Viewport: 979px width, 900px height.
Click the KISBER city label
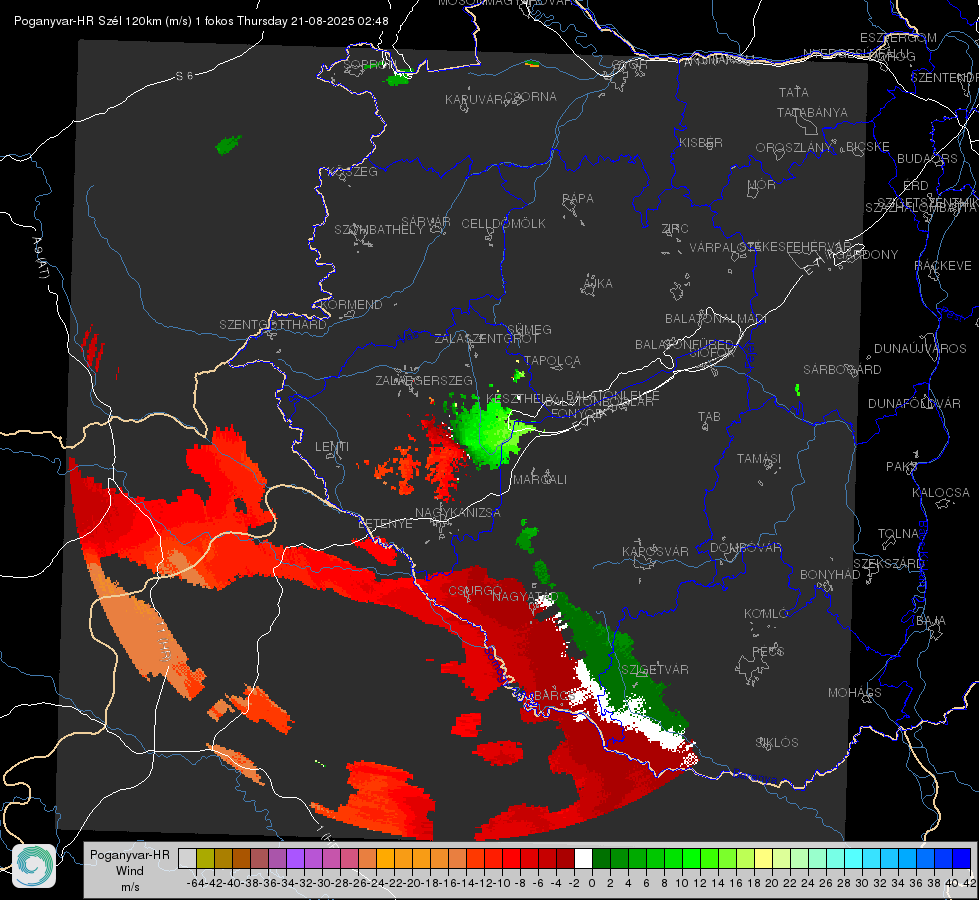701,142
